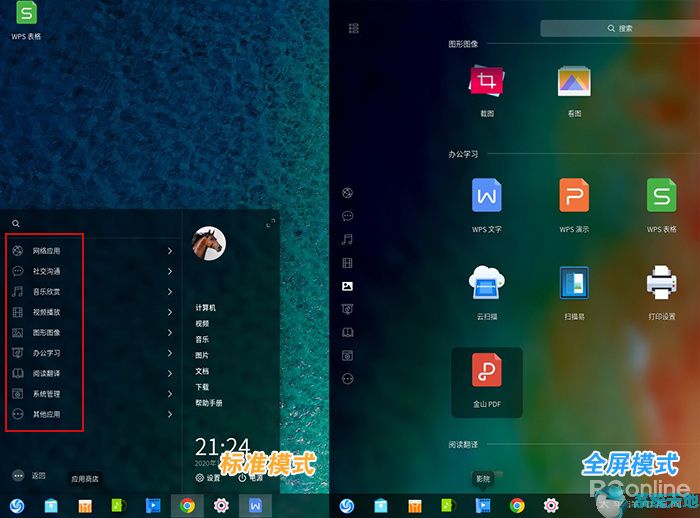
Task: Expand the 系统管理 category chevron
Action: coord(170,394)
